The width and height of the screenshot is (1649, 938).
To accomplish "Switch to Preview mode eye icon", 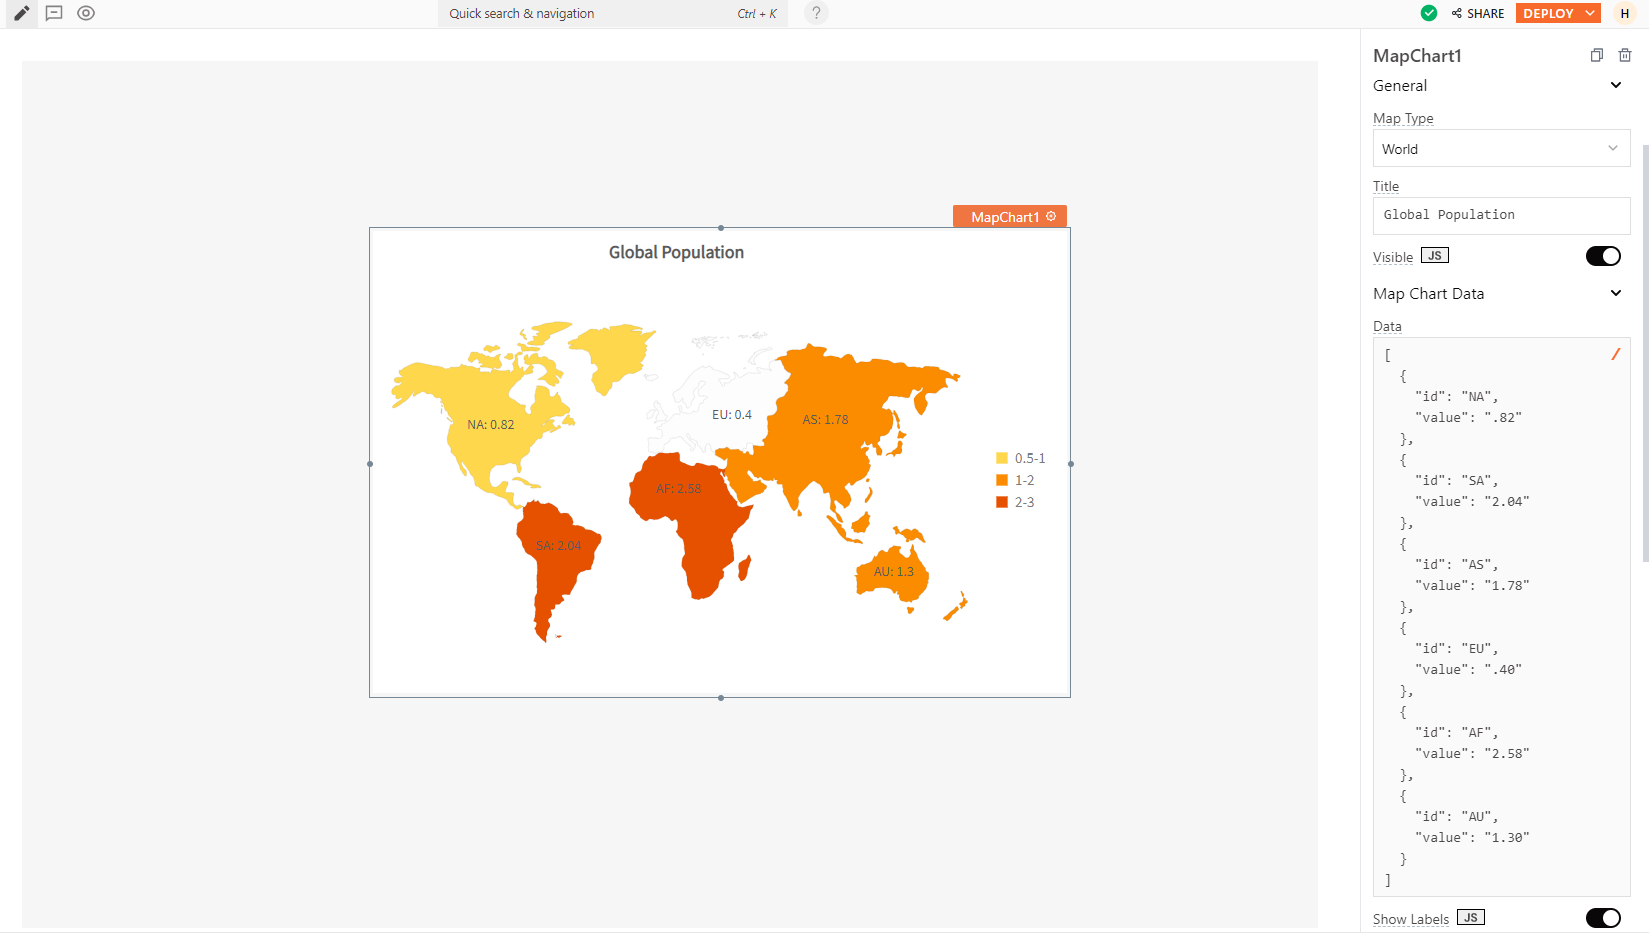I will (x=86, y=13).
